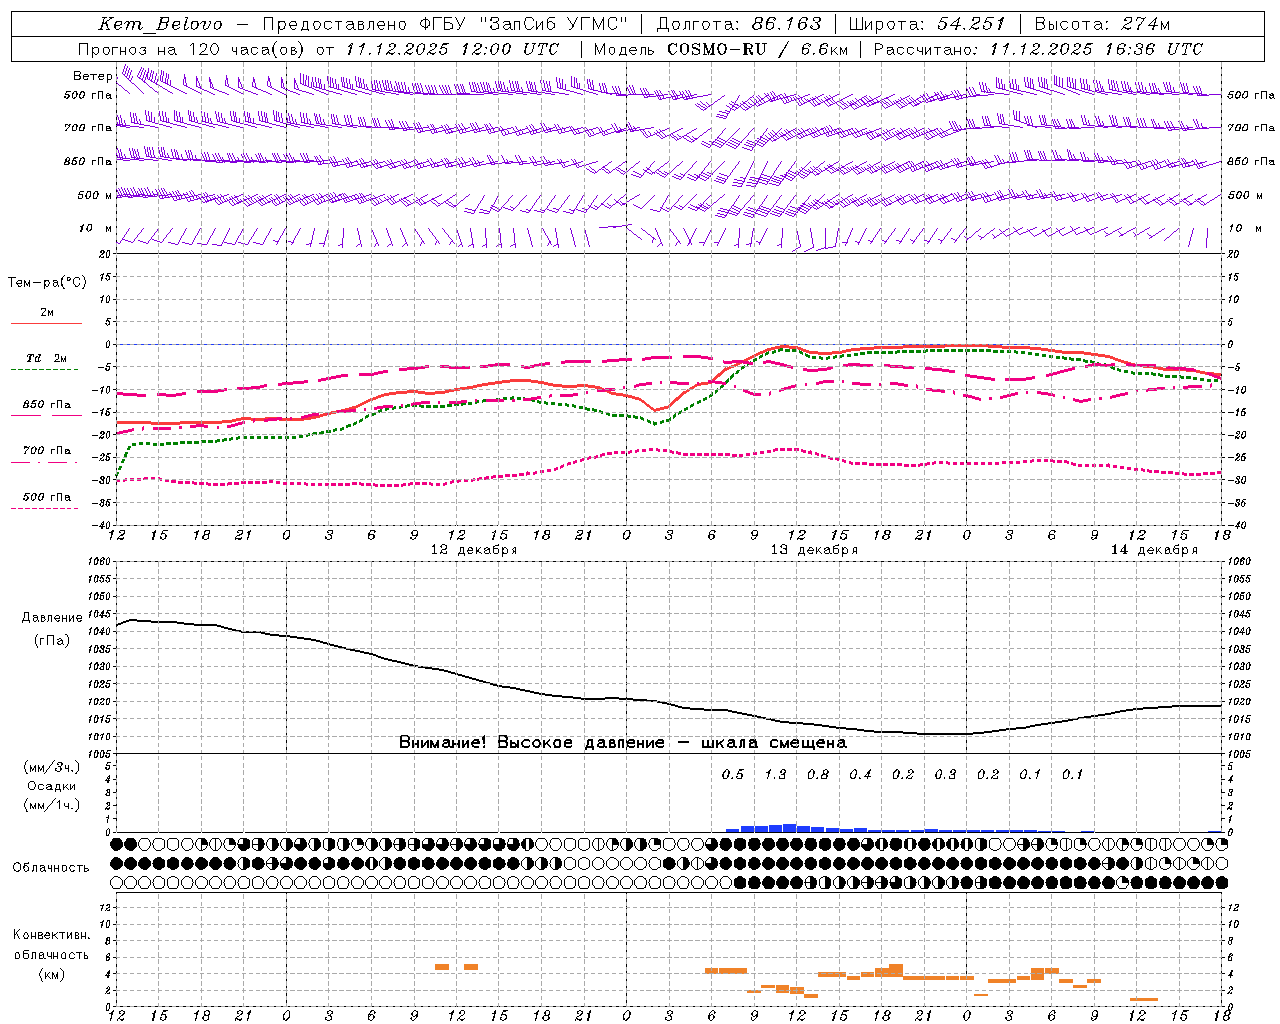Click the station title Kem_Belovo
Viewport: 1280px width, 1024px height.
[161, 24]
